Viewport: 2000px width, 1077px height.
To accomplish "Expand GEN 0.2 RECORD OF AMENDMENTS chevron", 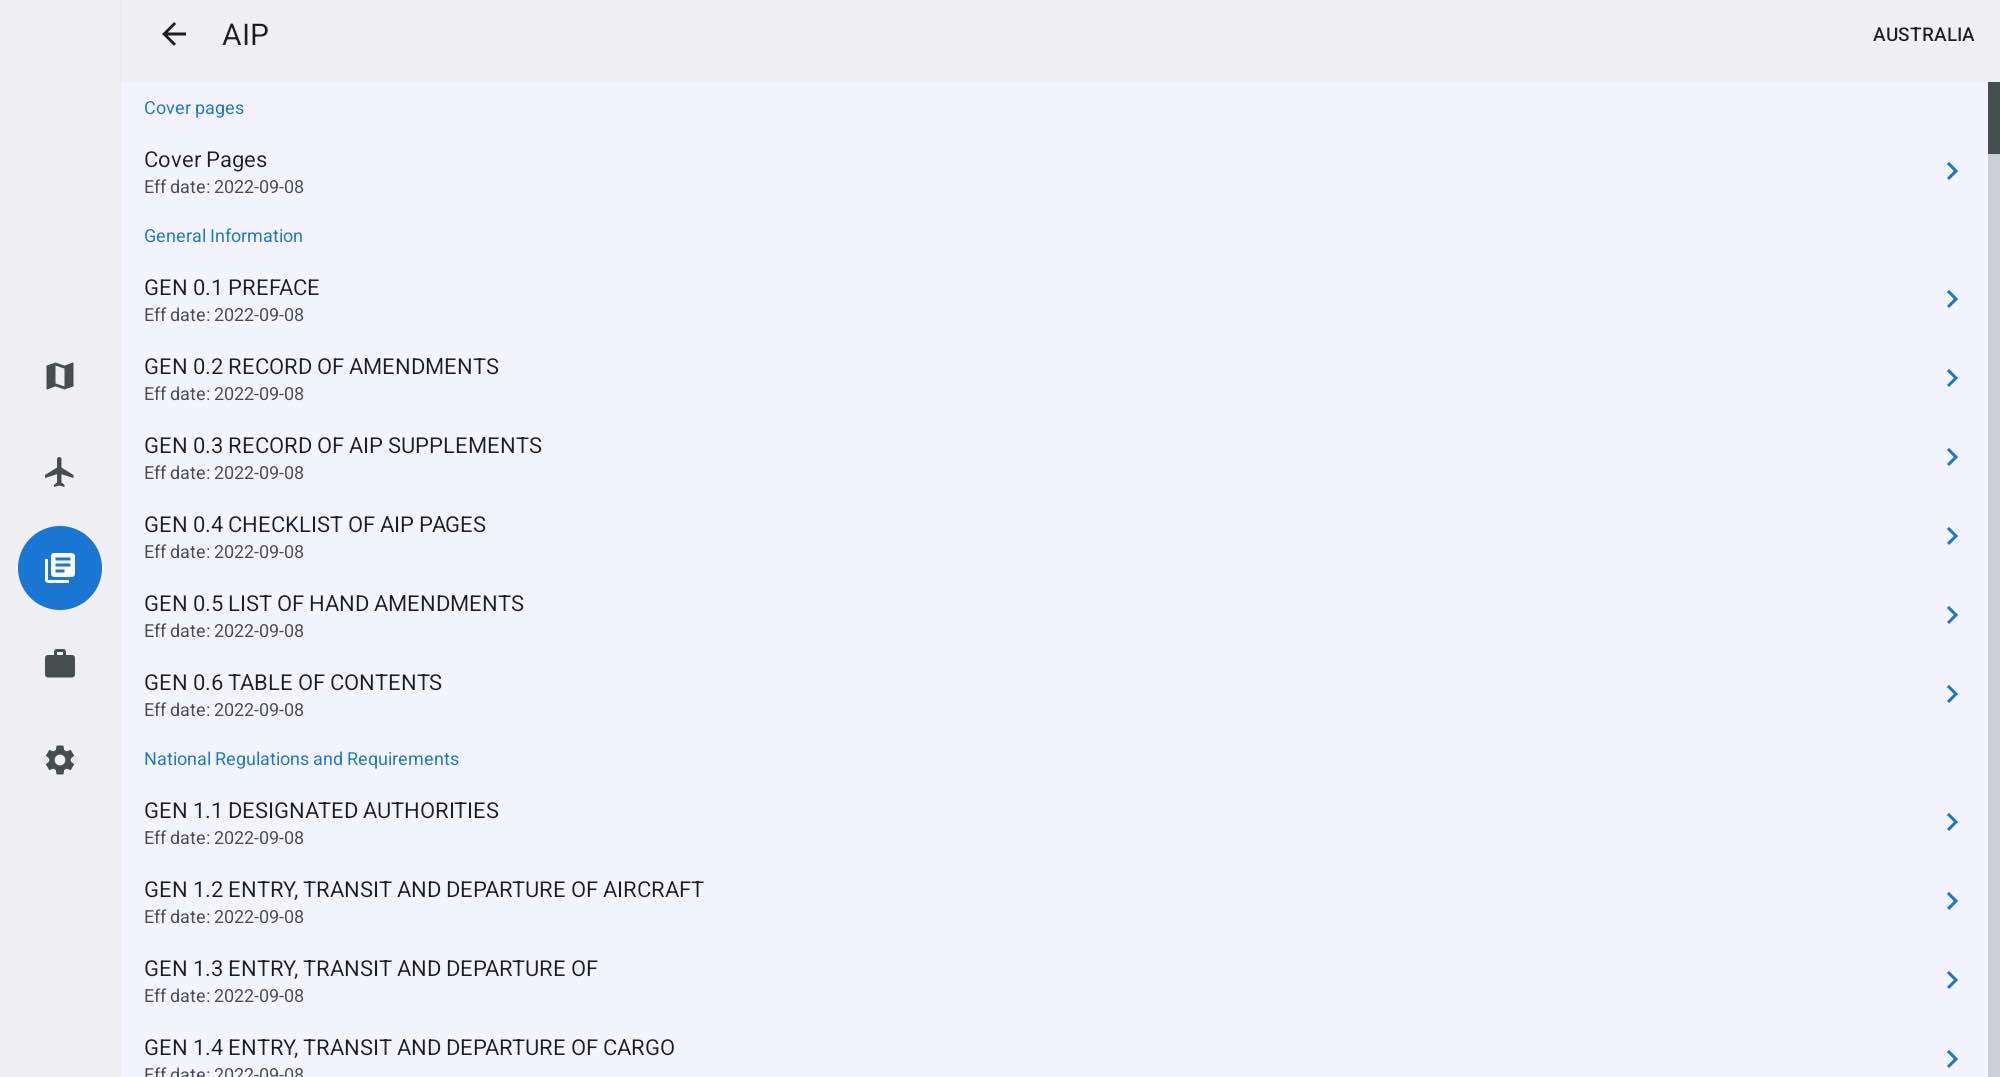I will coord(1952,378).
